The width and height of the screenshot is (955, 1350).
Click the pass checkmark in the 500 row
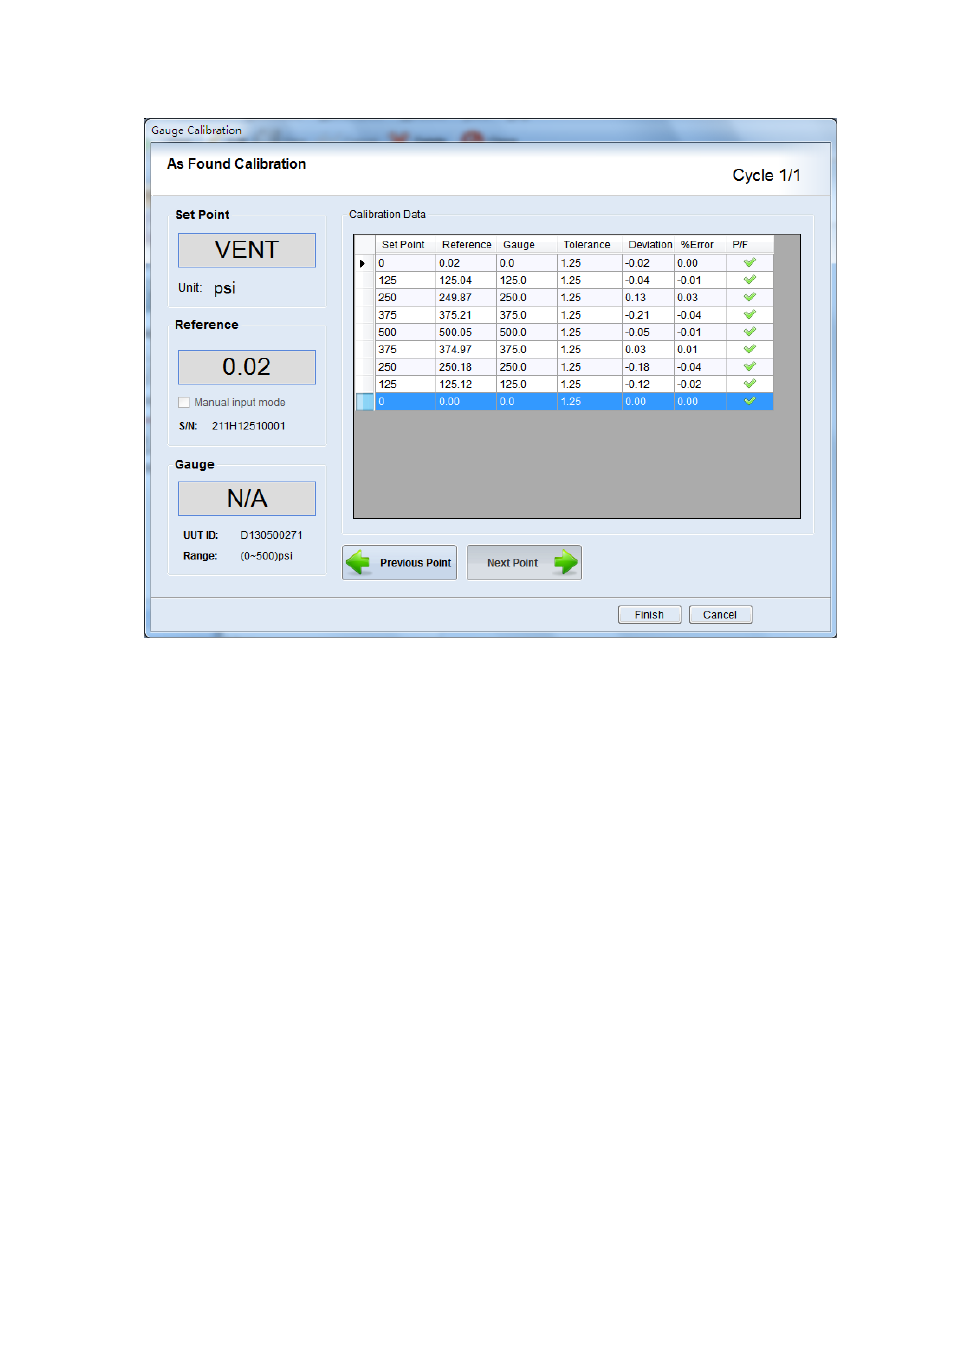click(x=749, y=332)
